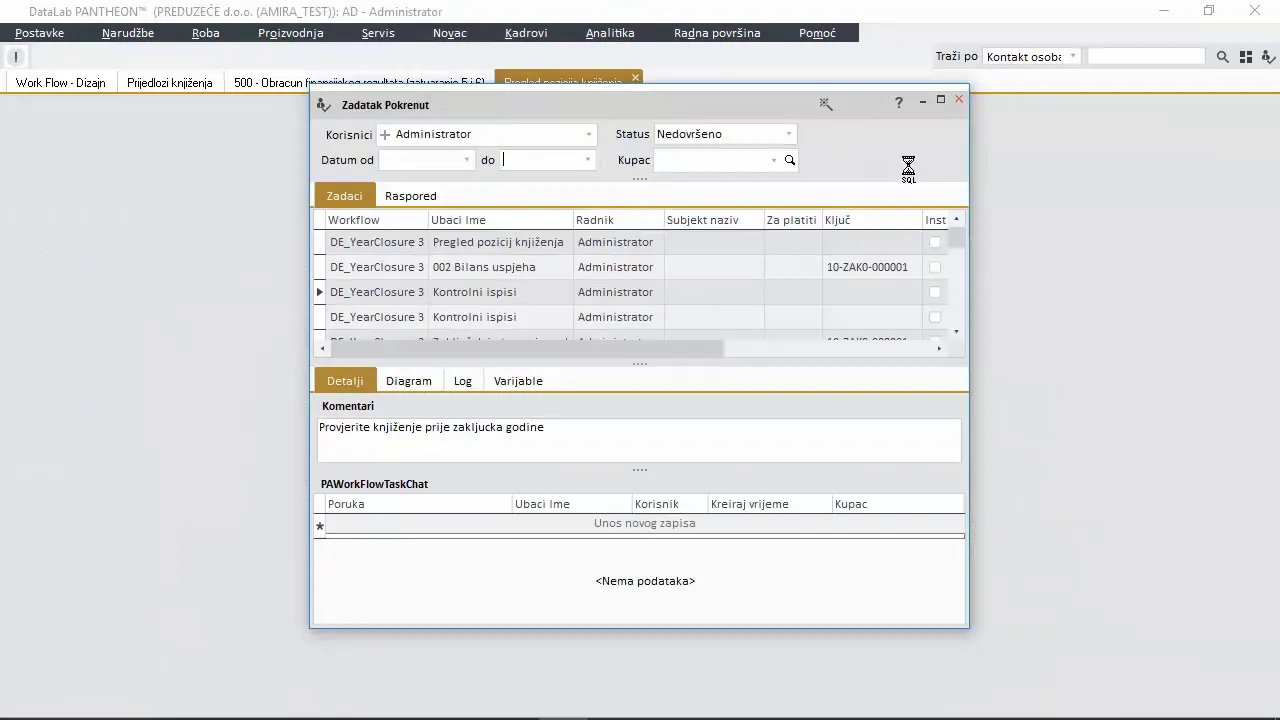The height and width of the screenshot is (720, 1280).
Task: Open the Status Nedovršeno dropdown
Action: tap(788, 134)
